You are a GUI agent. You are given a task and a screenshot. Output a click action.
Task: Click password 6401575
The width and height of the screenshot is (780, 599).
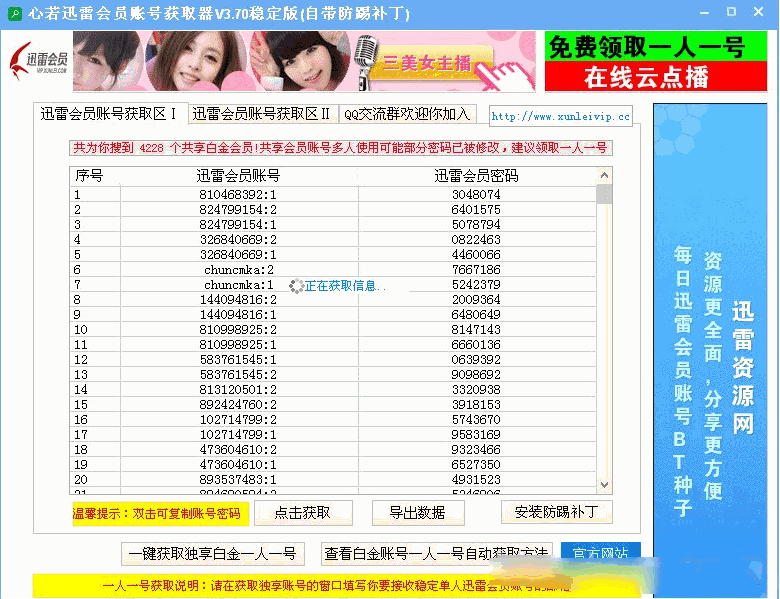pos(476,209)
